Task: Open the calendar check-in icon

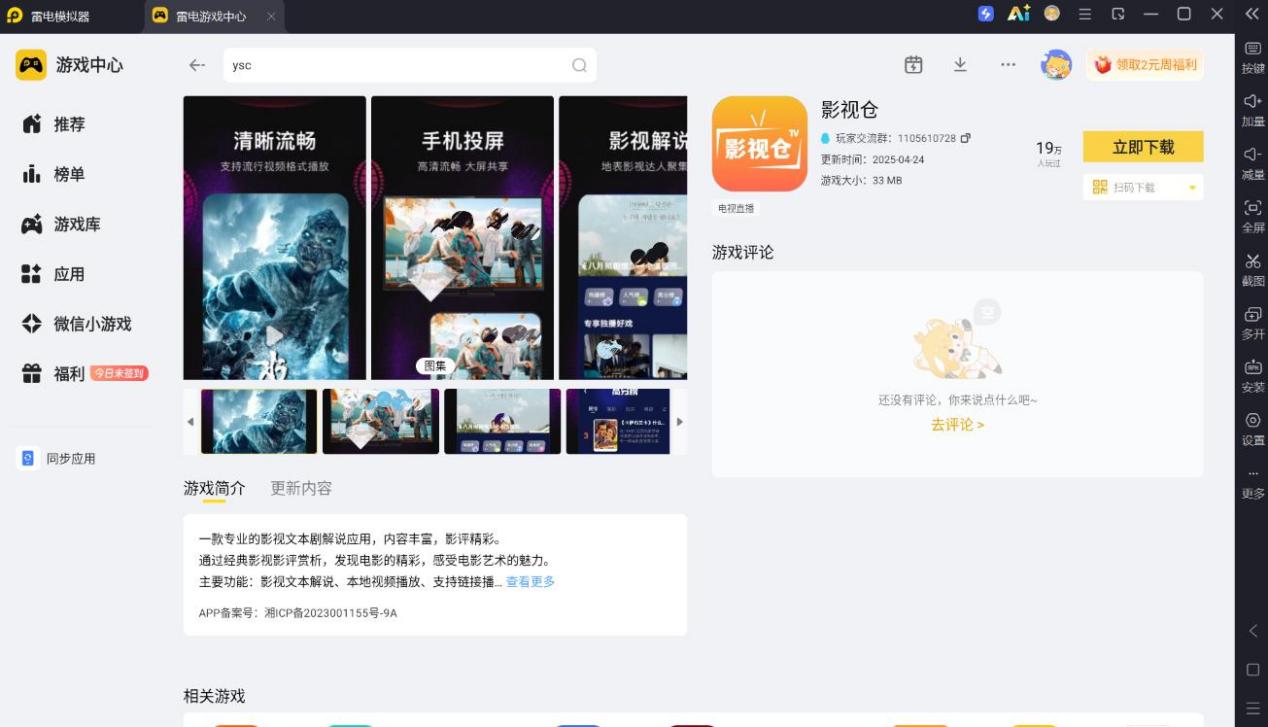Action: pyautogui.click(x=913, y=64)
